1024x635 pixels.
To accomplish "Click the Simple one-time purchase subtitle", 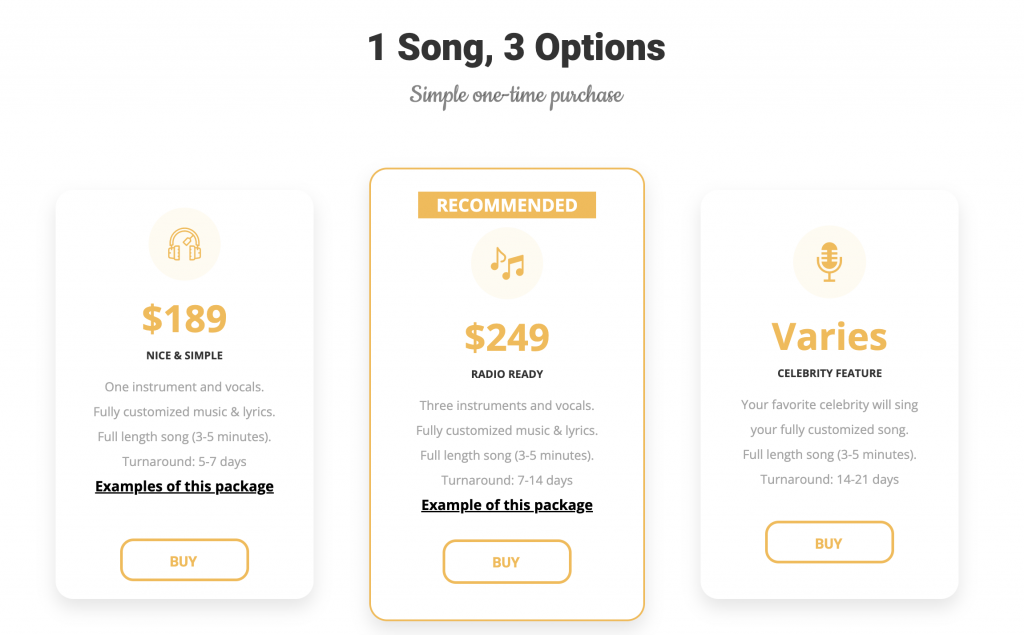I will (x=516, y=95).
